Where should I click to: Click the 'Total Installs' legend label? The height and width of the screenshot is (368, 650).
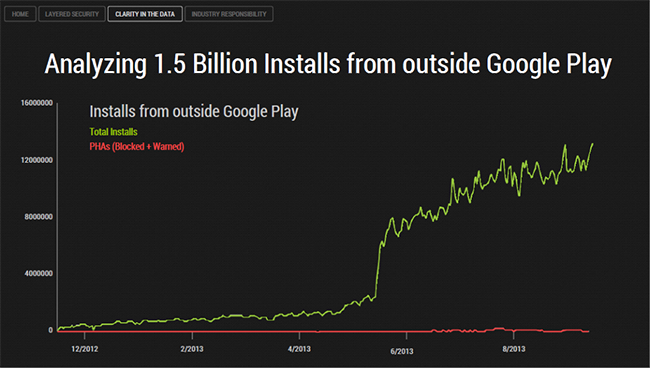114,132
